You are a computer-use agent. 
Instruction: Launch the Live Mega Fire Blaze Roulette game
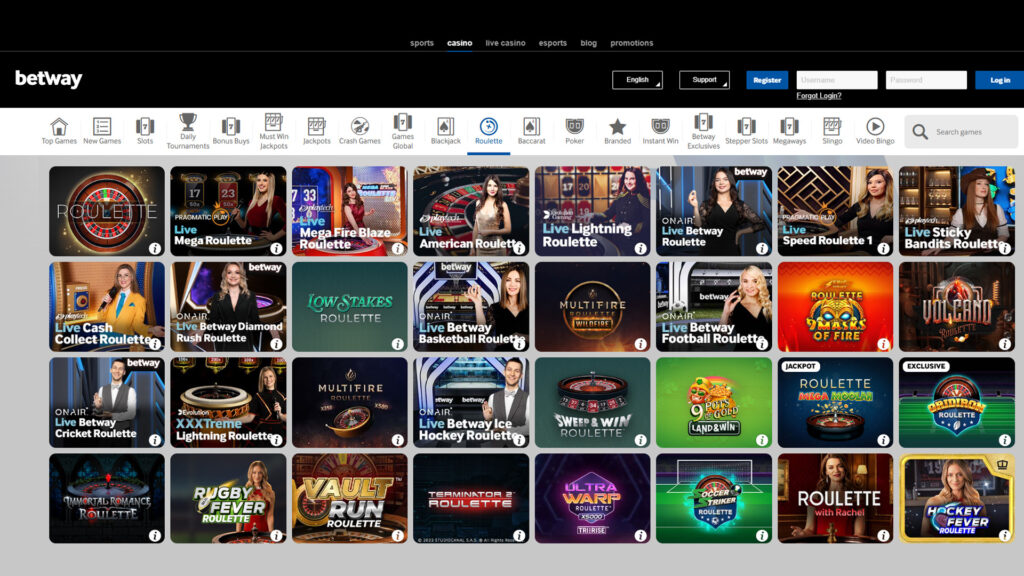click(349, 211)
